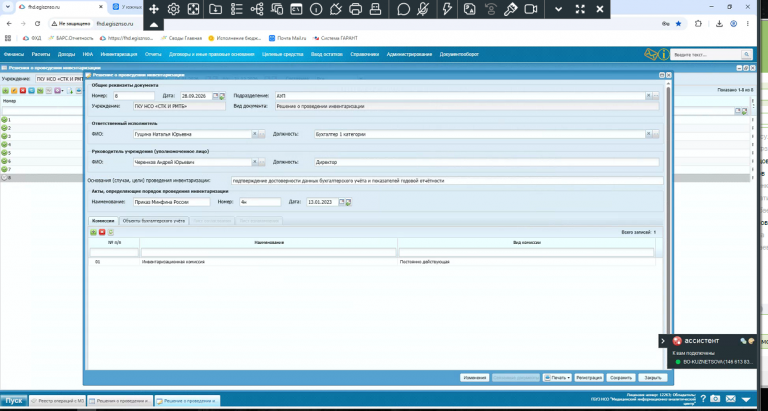Open the Финансы menu
The height and width of the screenshot is (411, 768).
click(x=14, y=54)
